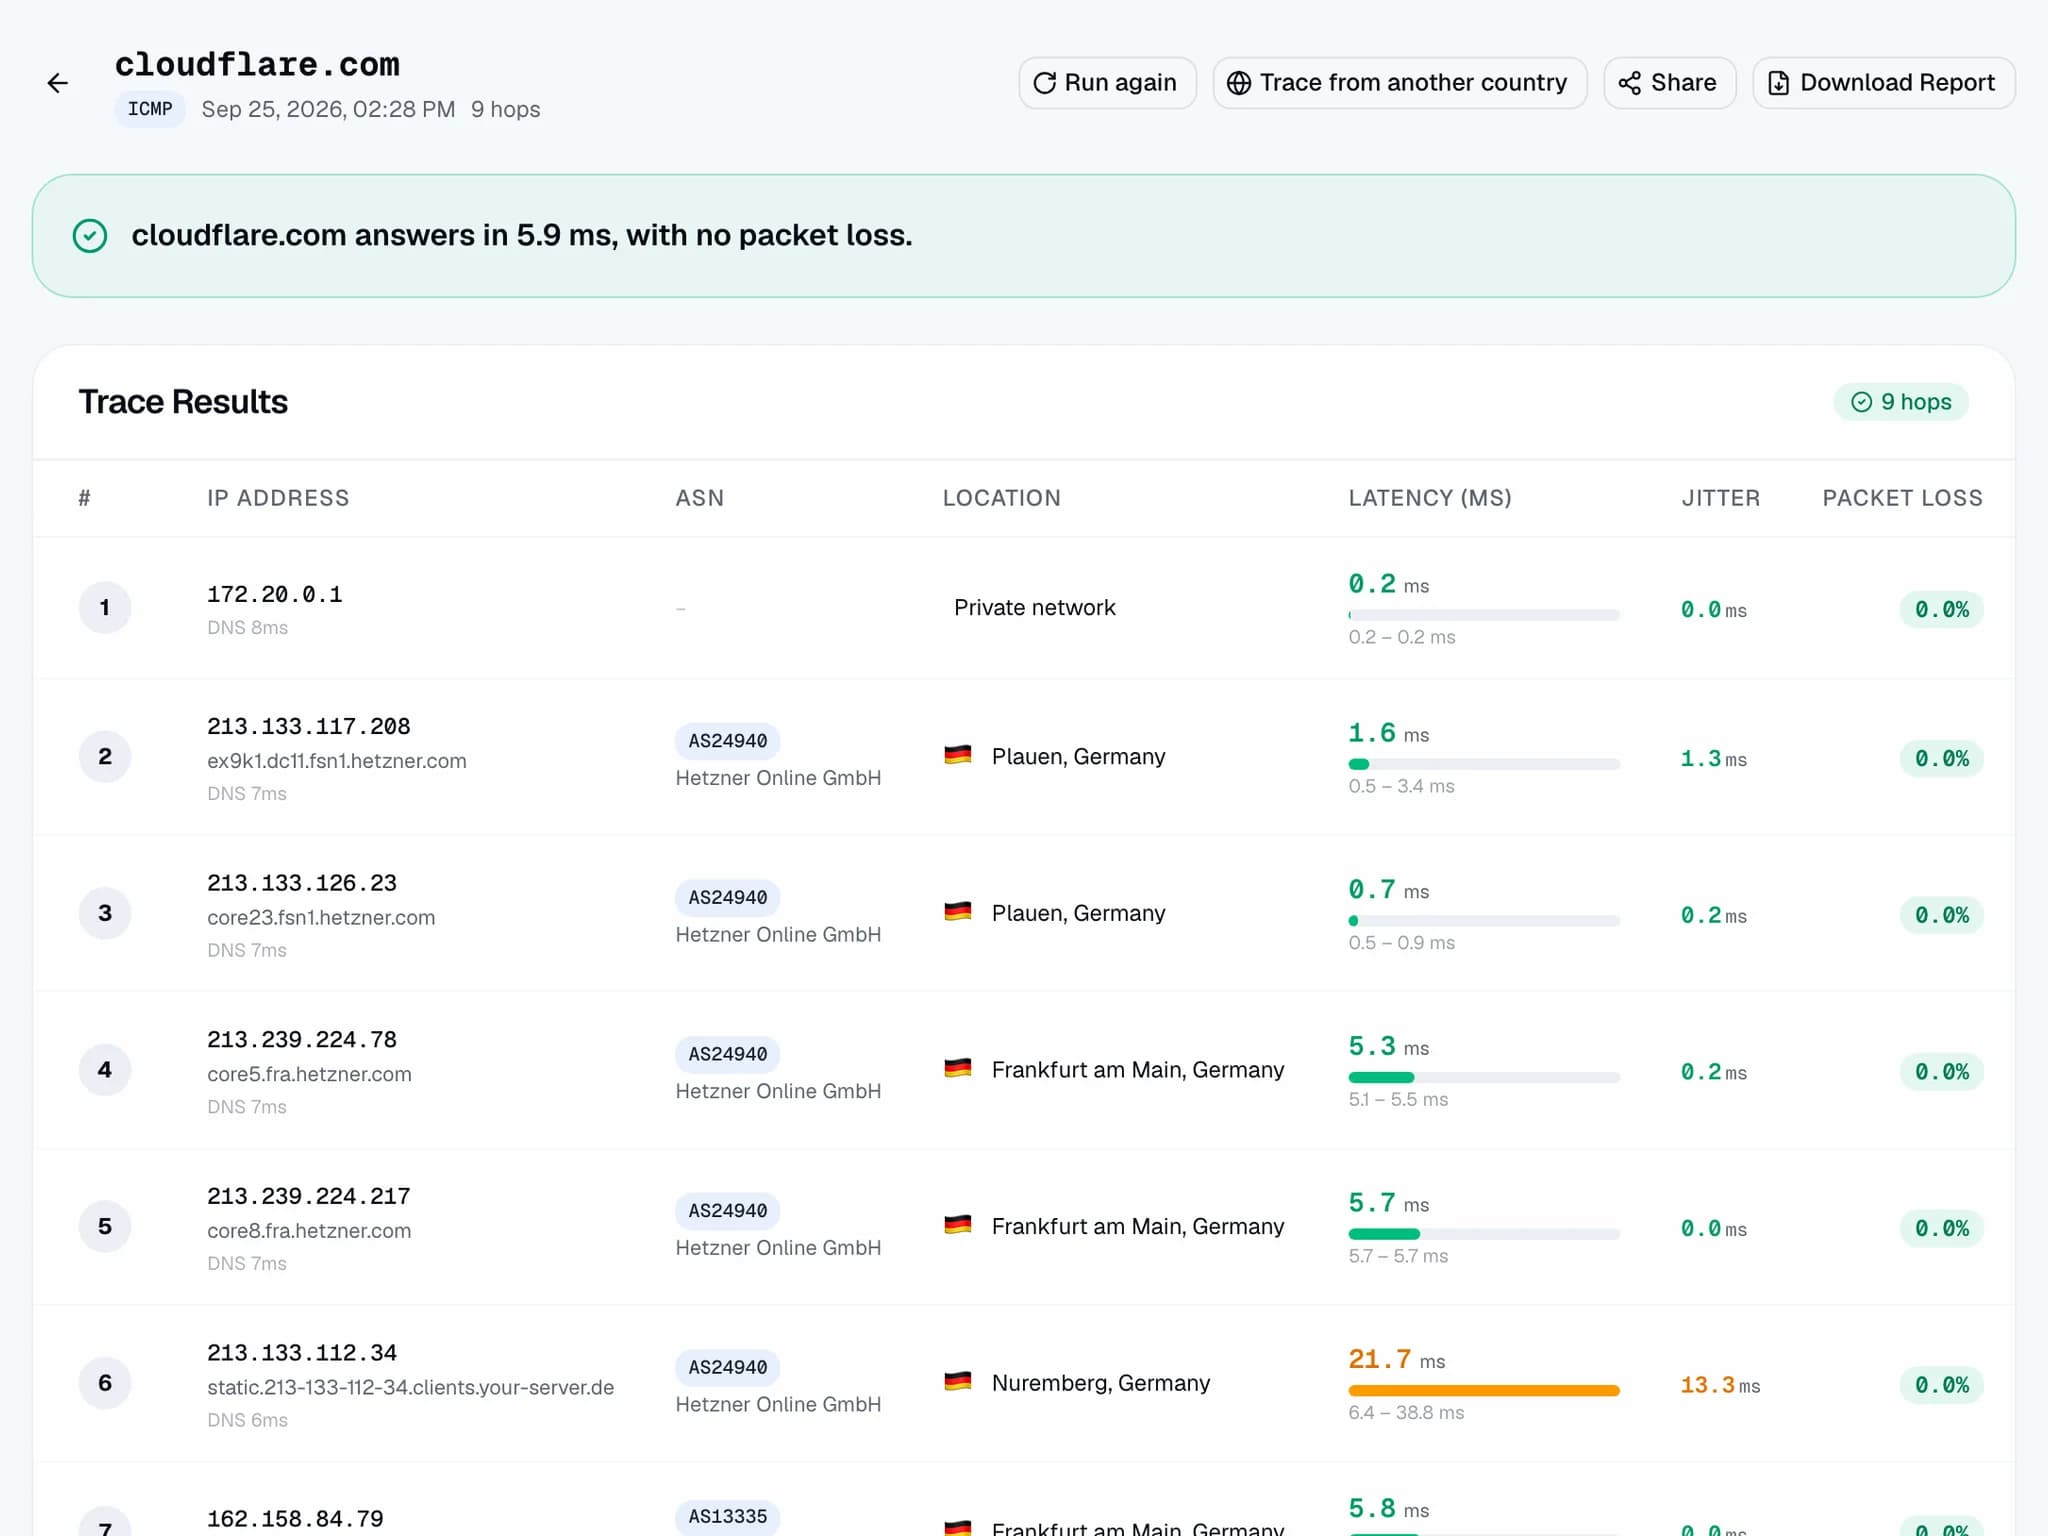Click the AS13335 badge
The width and height of the screenshot is (2048, 1536).
click(x=728, y=1517)
